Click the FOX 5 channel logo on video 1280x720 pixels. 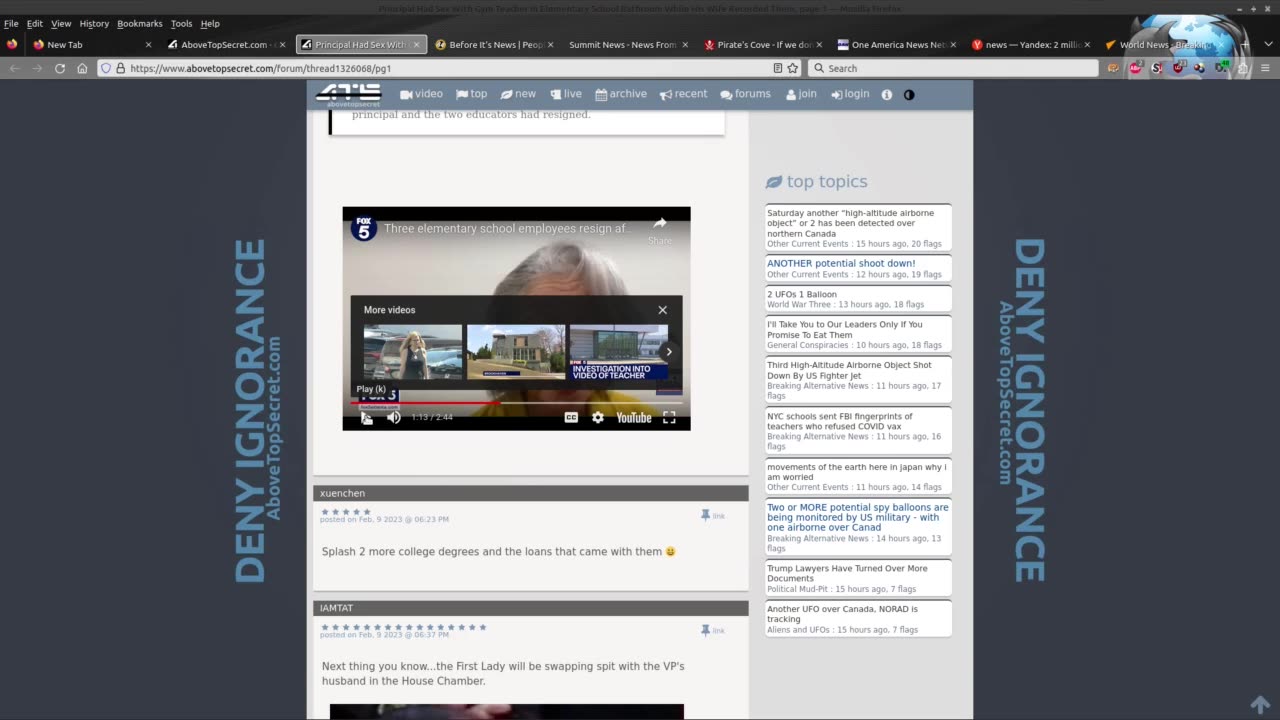[x=364, y=228]
